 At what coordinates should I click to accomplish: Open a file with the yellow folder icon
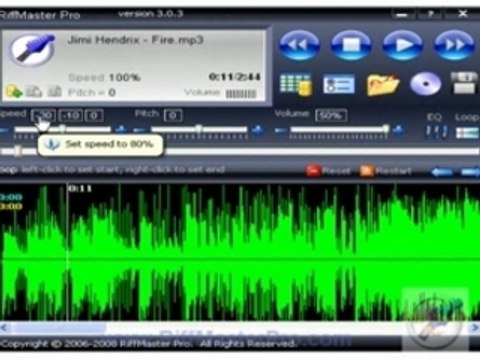tap(383, 84)
